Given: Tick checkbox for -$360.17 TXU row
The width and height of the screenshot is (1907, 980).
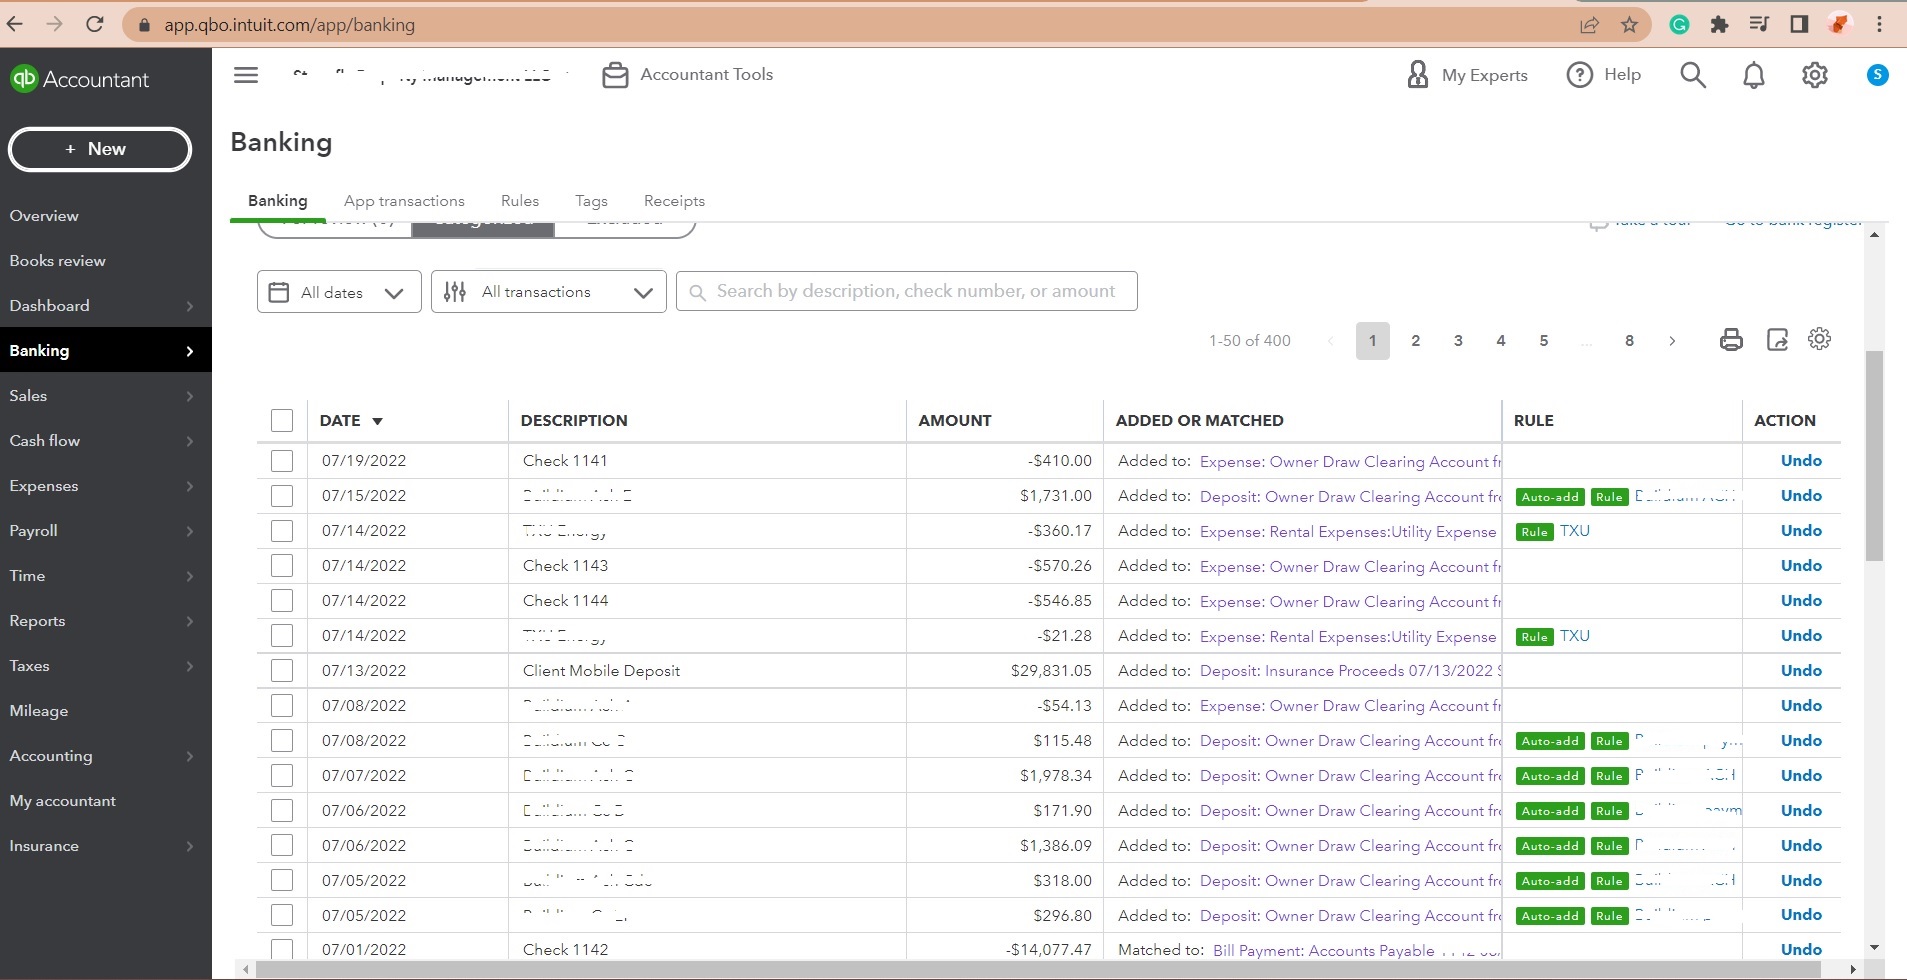Looking at the screenshot, I should point(282,531).
